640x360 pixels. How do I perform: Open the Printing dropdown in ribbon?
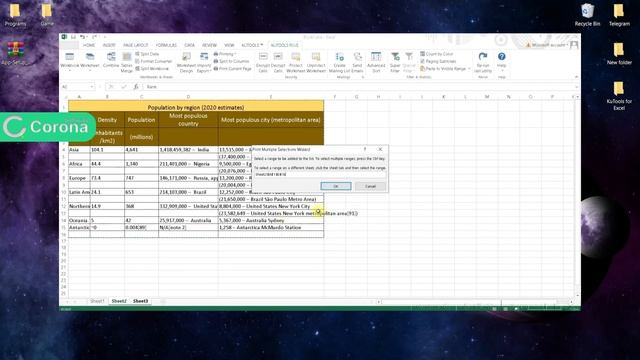click(x=225, y=54)
